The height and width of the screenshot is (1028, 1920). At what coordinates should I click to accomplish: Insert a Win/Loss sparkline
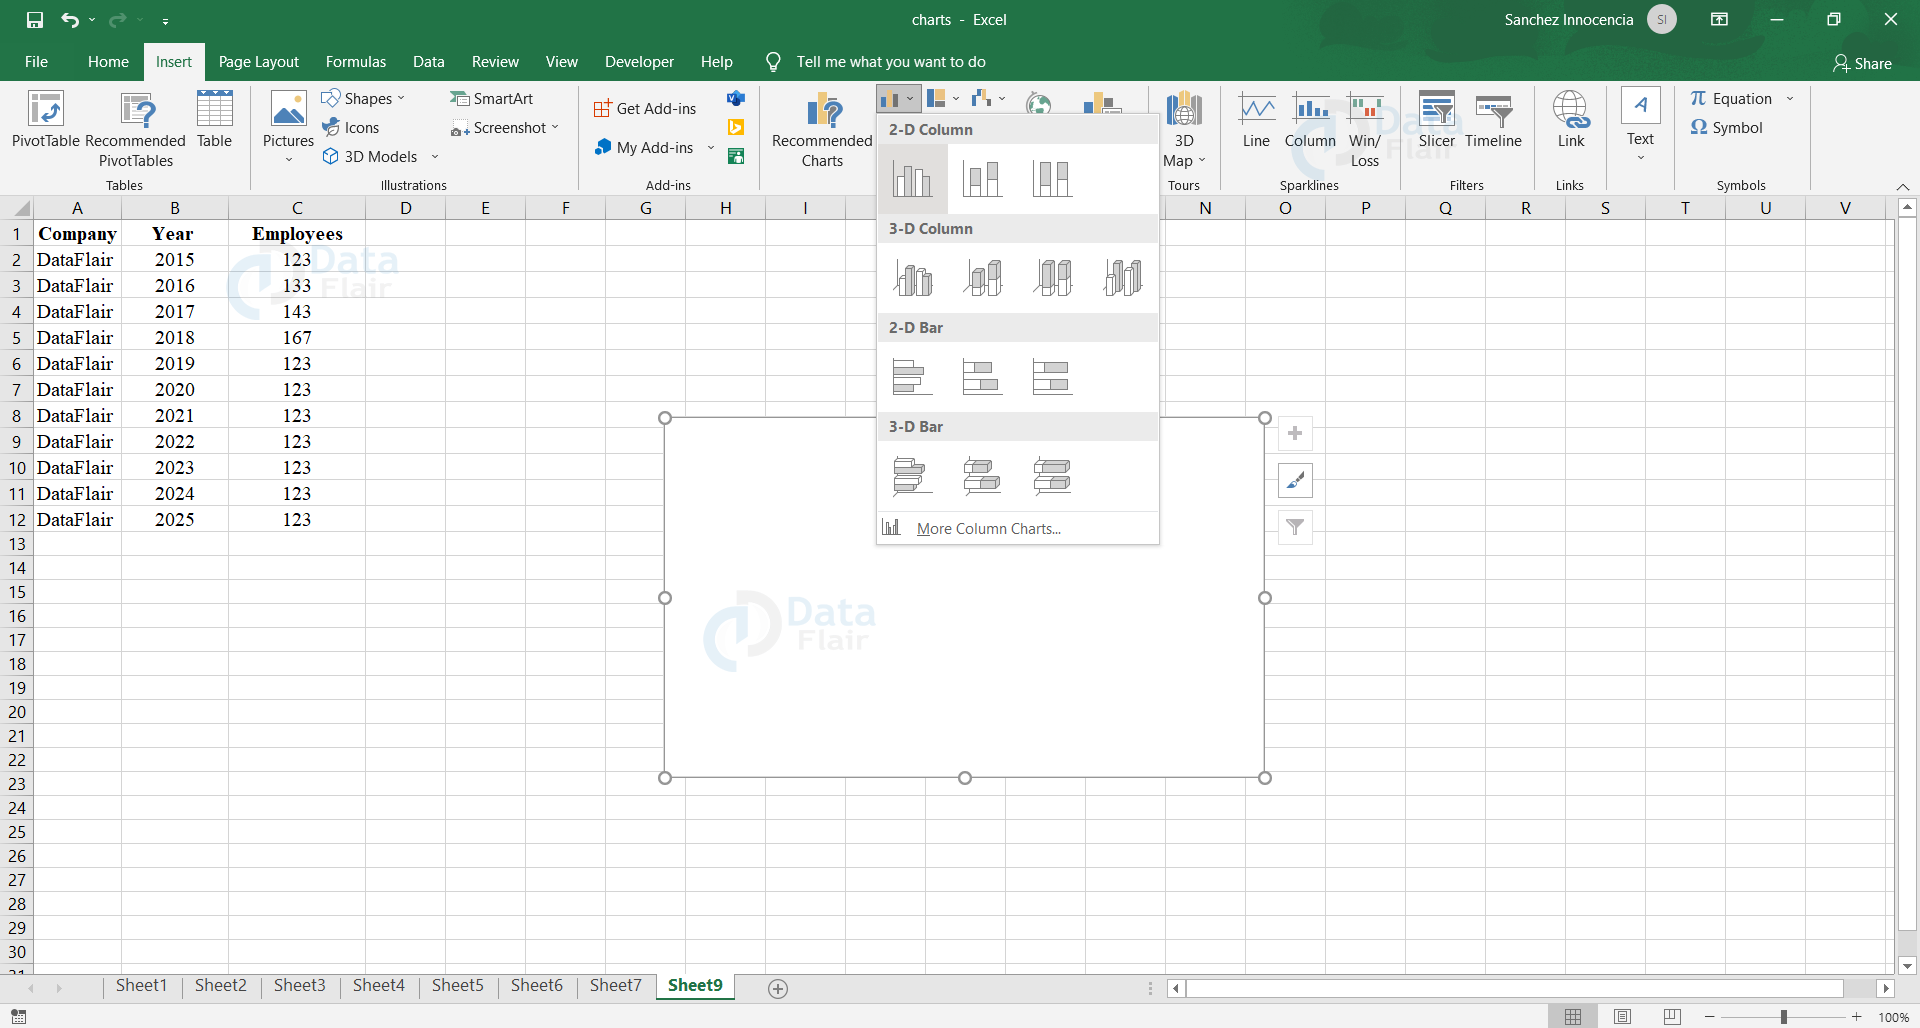click(1364, 130)
